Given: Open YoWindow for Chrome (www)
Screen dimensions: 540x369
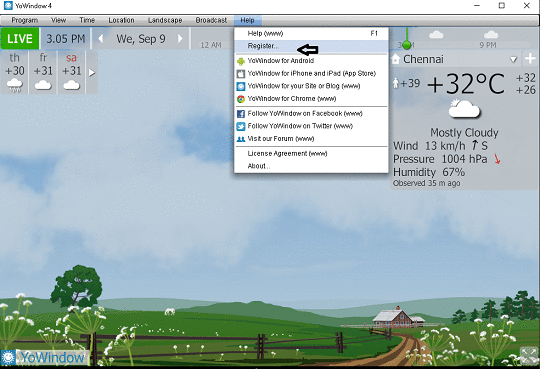Looking at the screenshot, I should [311, 99].
